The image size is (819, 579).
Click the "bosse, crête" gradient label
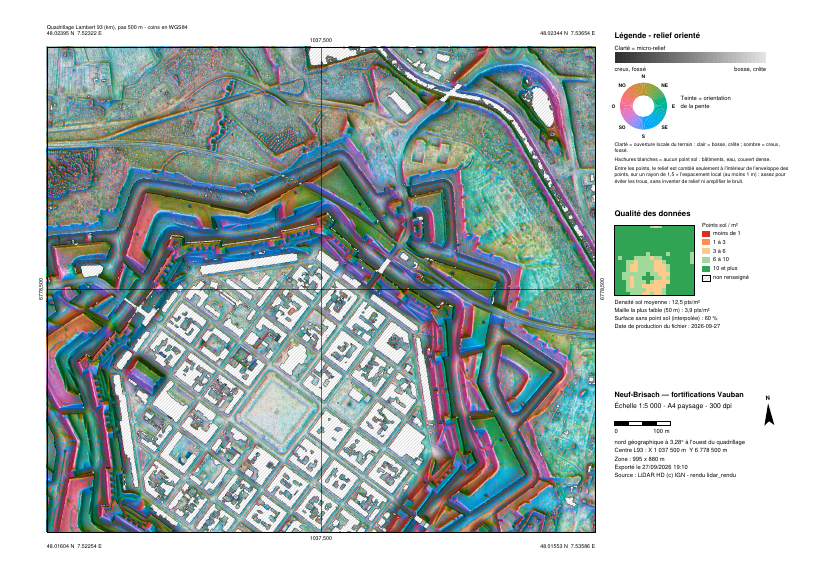[x=750, y=69]
